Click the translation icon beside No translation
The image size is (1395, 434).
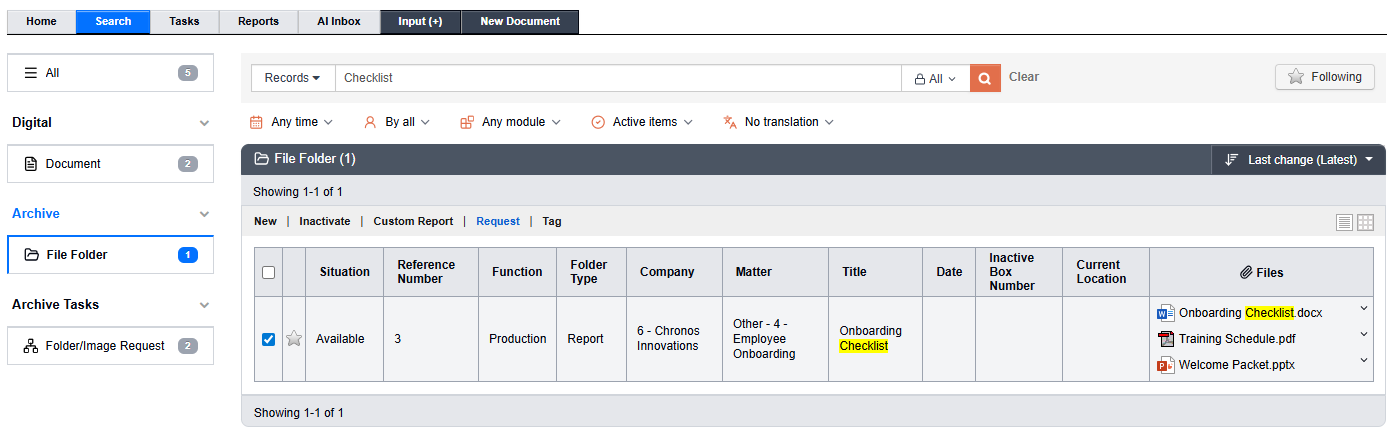(x=730, y=122)
